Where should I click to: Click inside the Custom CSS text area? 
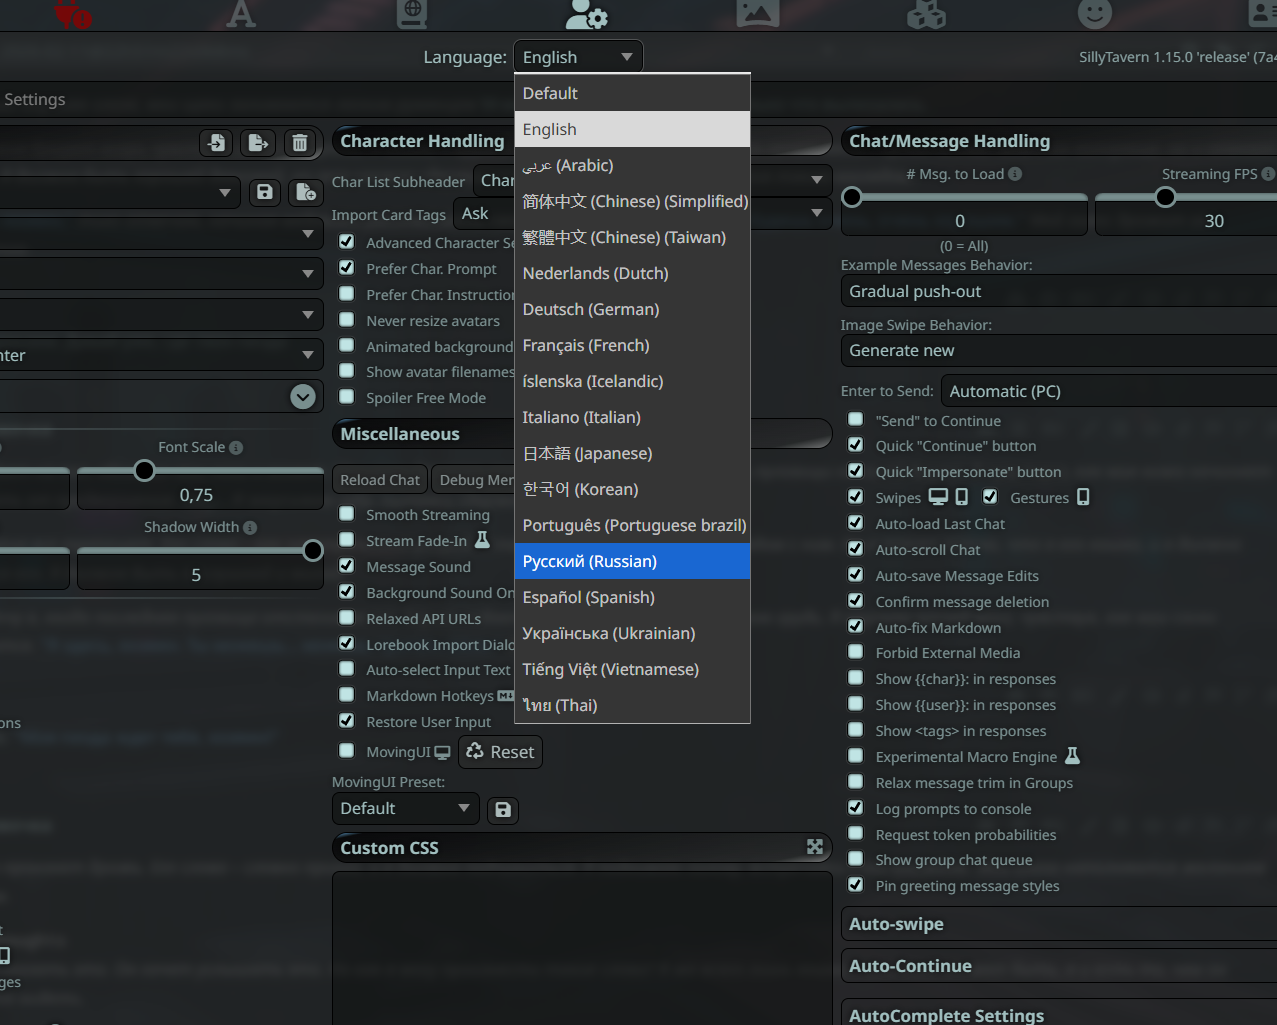tap(582, 948)
